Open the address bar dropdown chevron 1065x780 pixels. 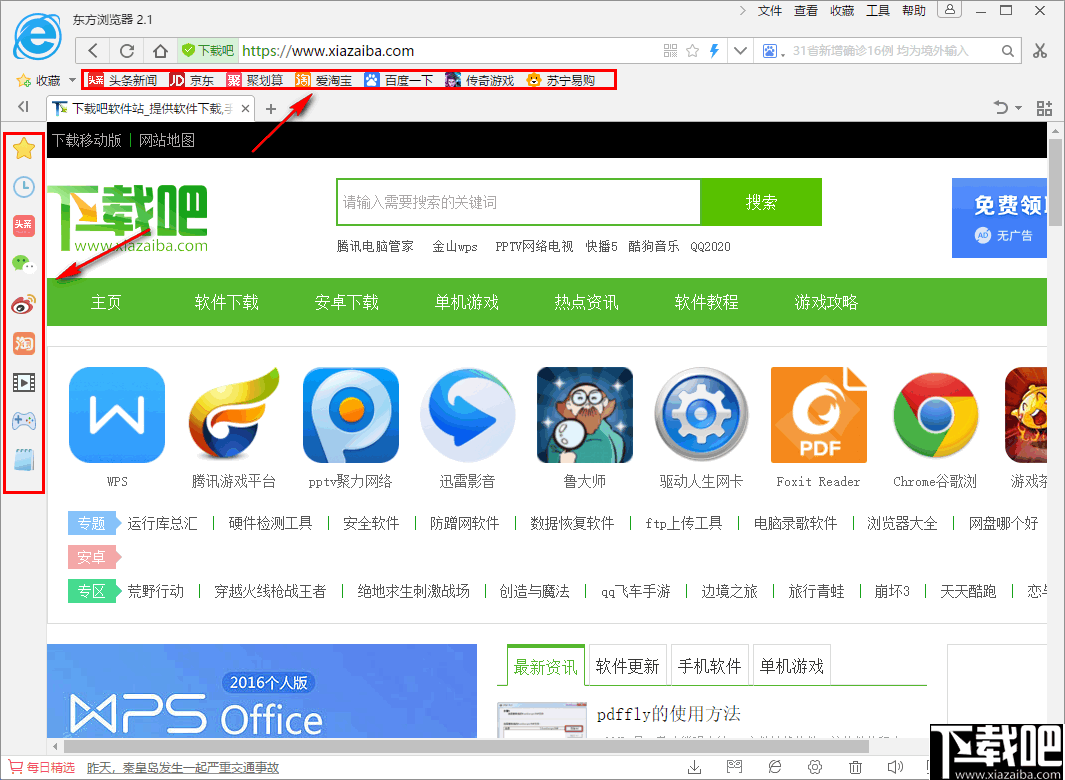tap(740, 50)
